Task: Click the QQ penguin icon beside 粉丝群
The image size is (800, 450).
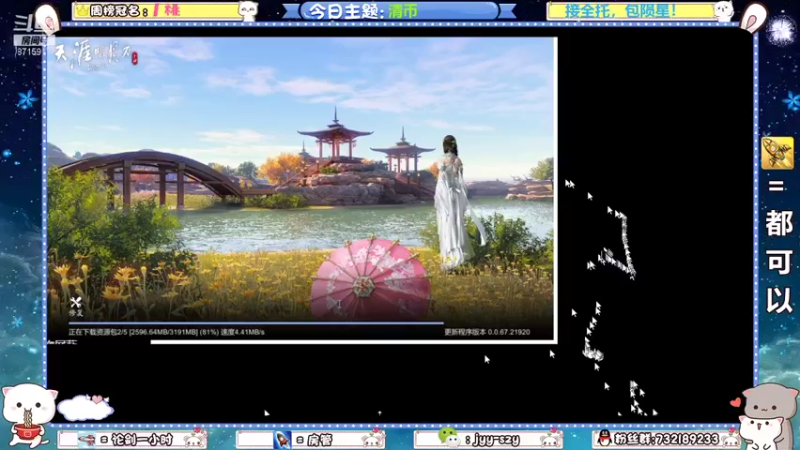Action: coord(604,438)
